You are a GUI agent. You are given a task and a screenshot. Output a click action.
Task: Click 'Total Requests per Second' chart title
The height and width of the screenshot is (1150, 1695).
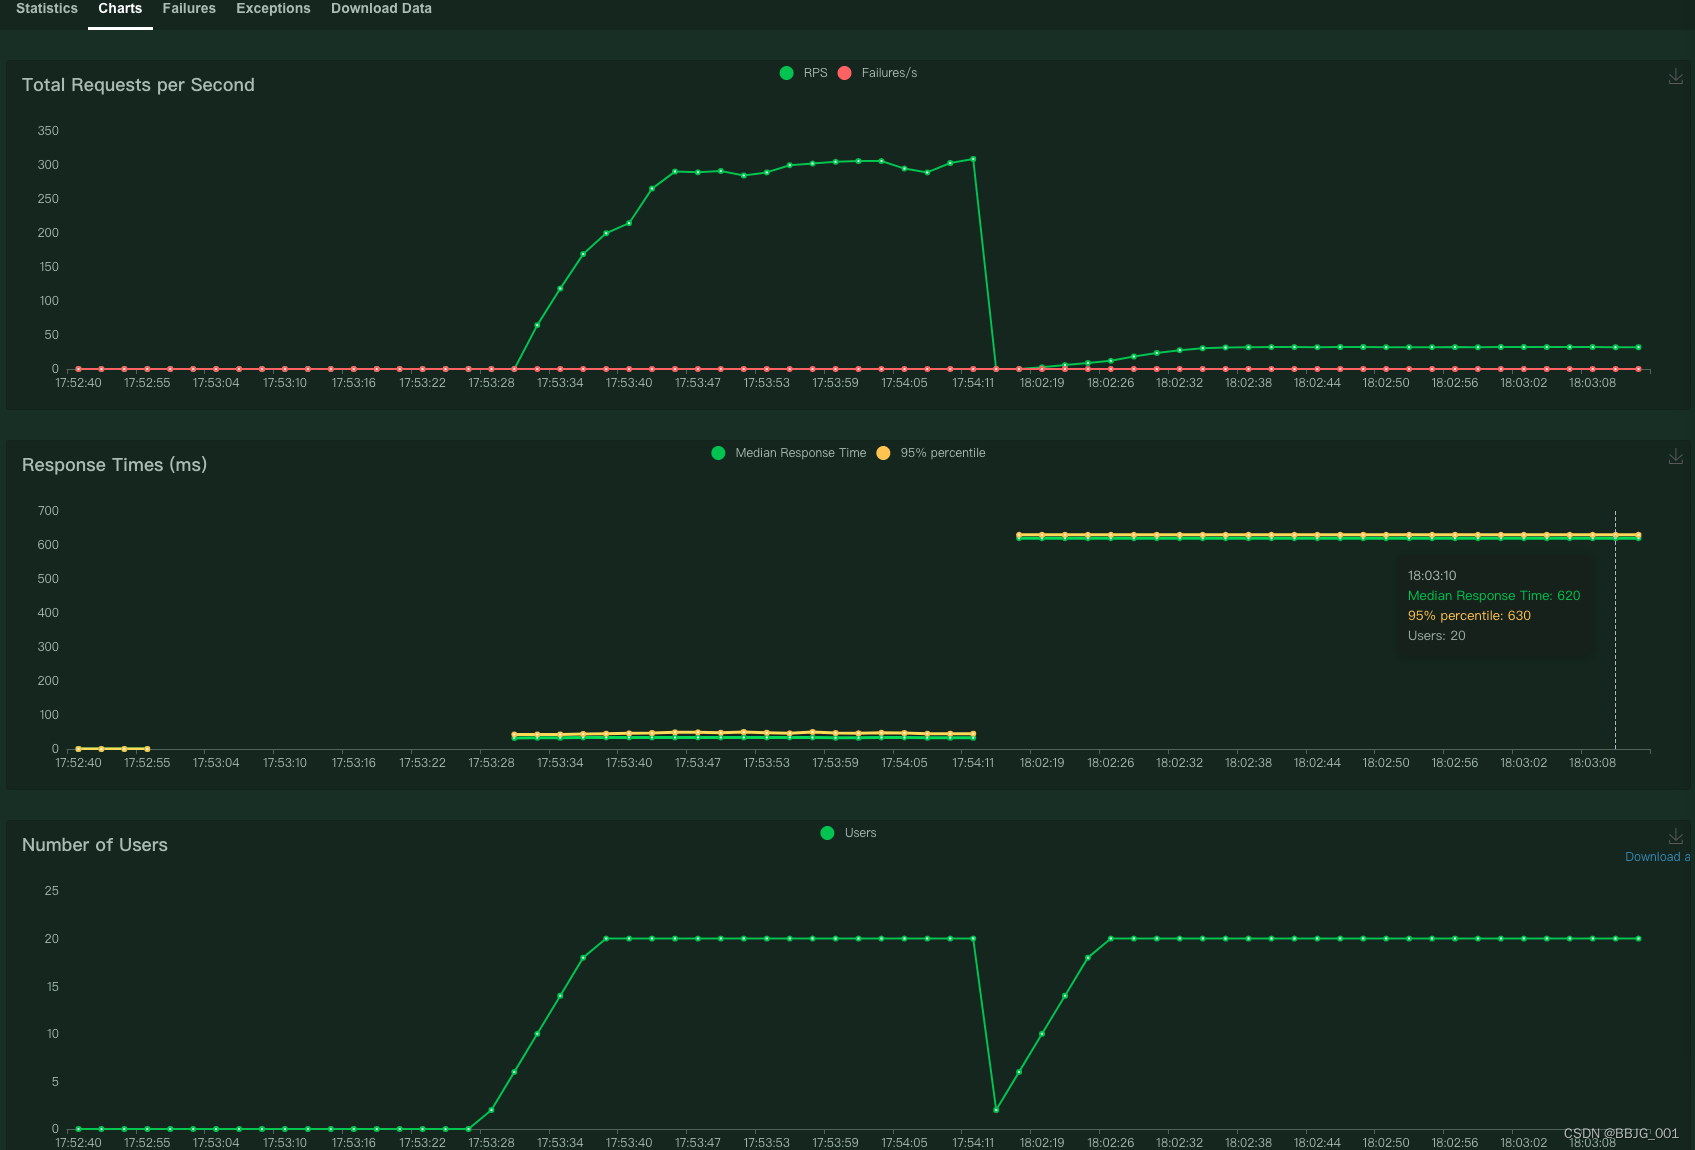138,85
